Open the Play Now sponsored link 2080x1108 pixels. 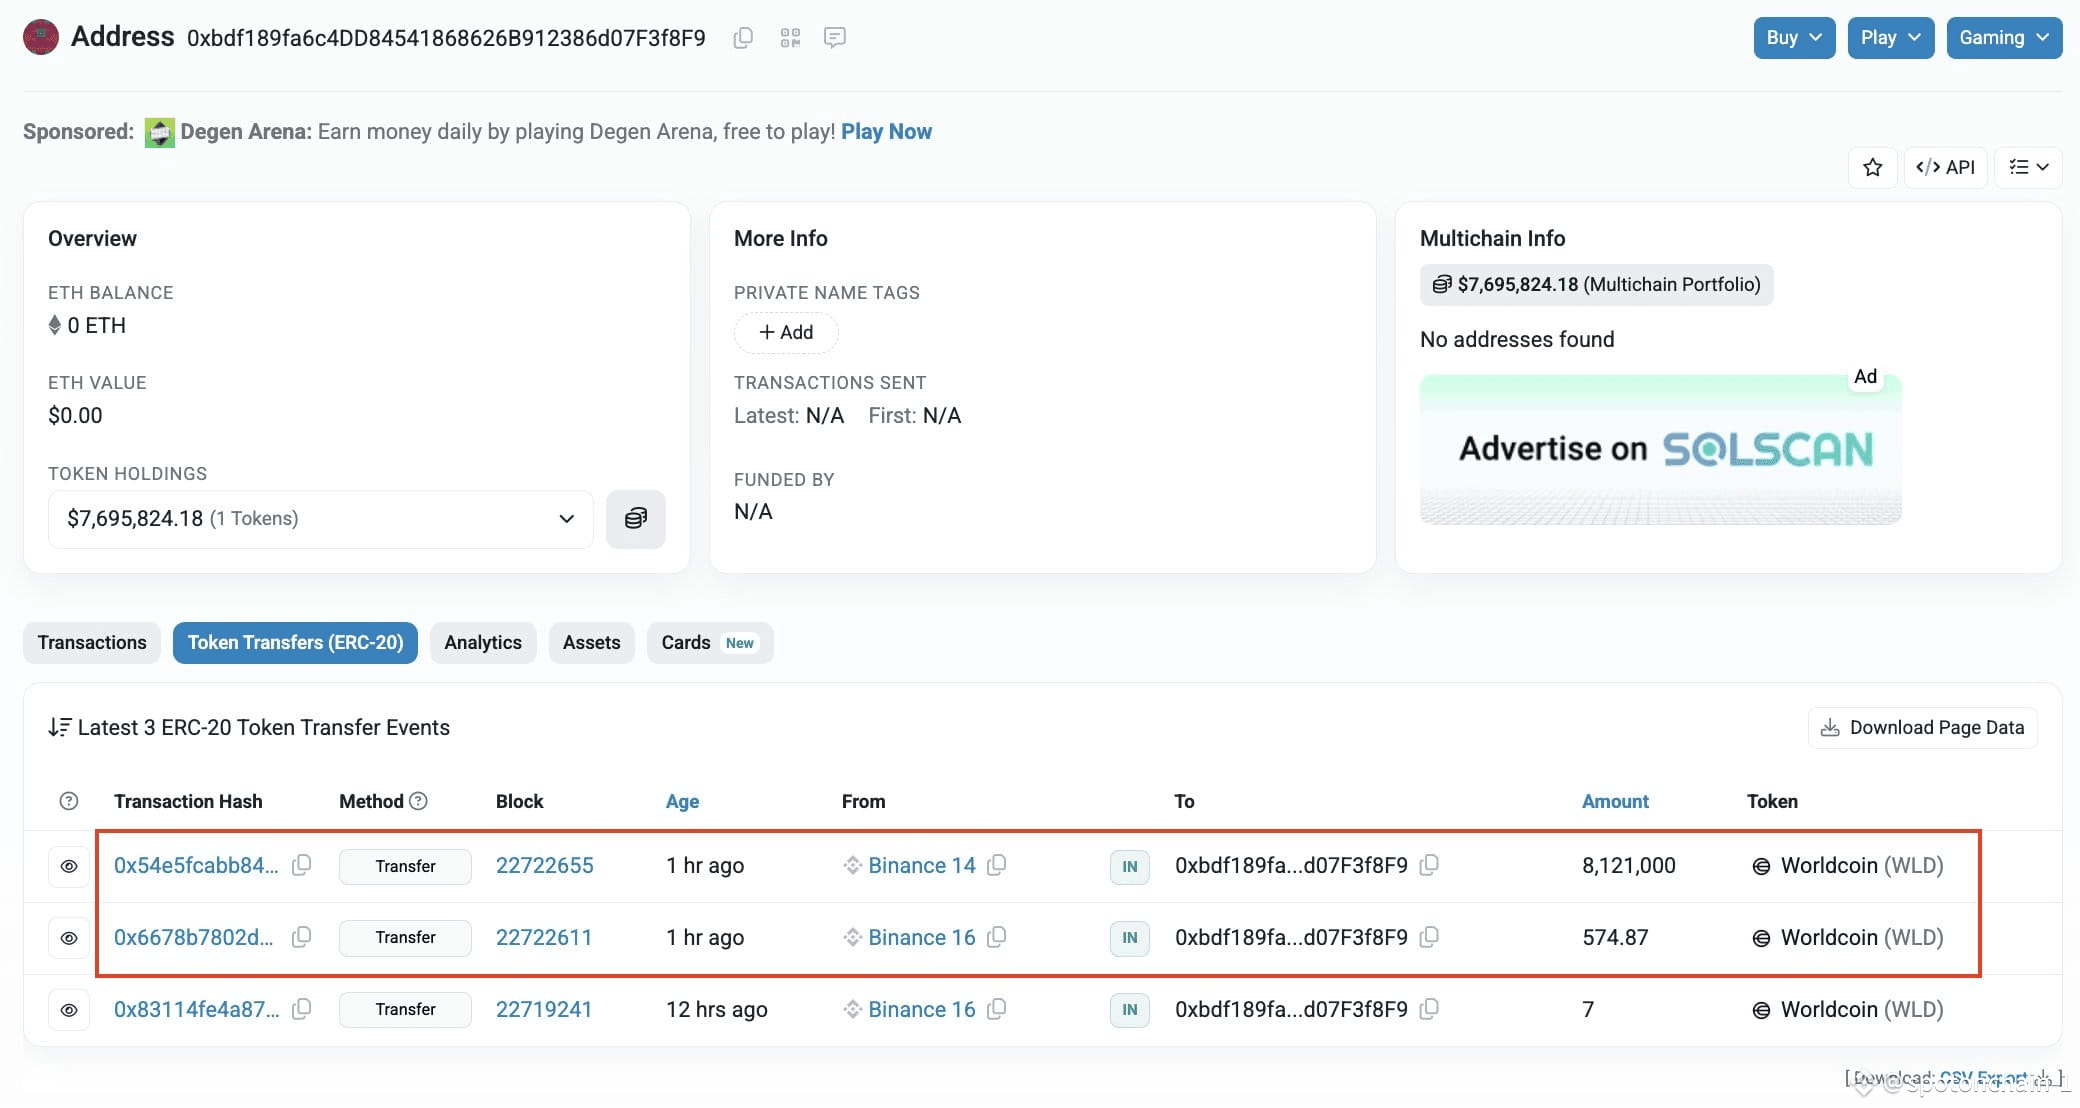click(886, 132)
